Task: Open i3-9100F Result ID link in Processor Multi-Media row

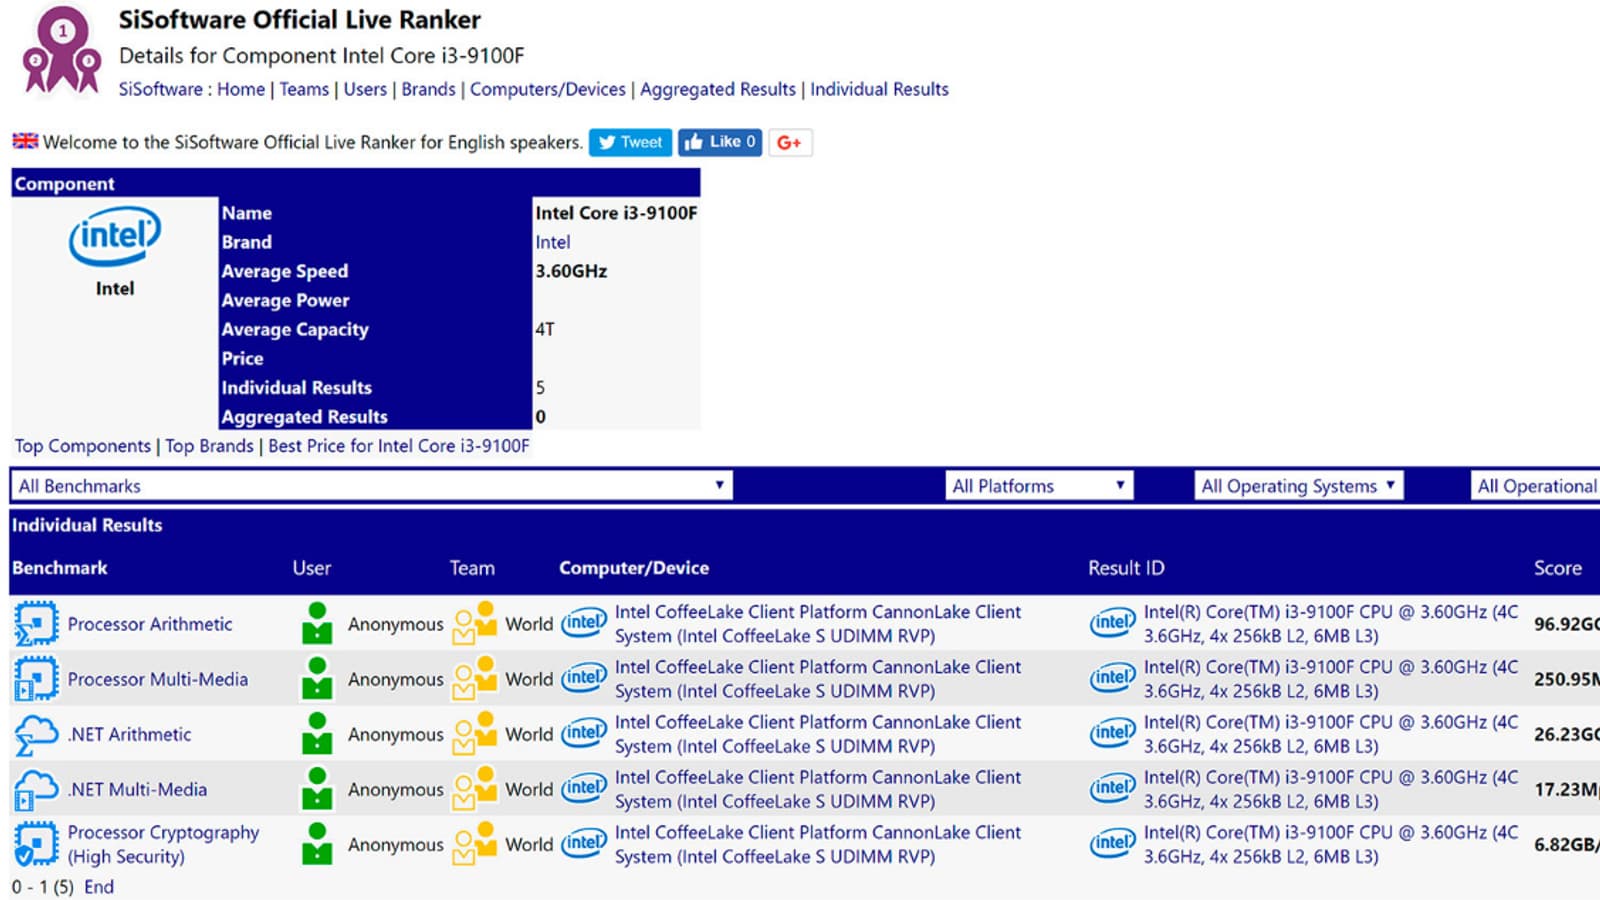Action: 1331,679
